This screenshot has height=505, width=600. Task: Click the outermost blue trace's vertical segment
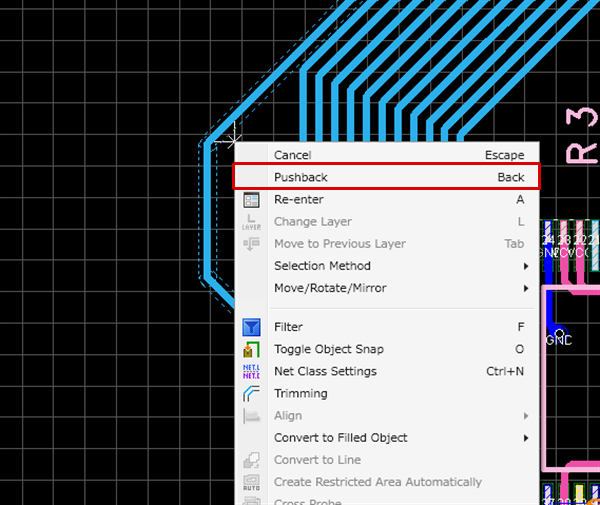click(207, 210)
